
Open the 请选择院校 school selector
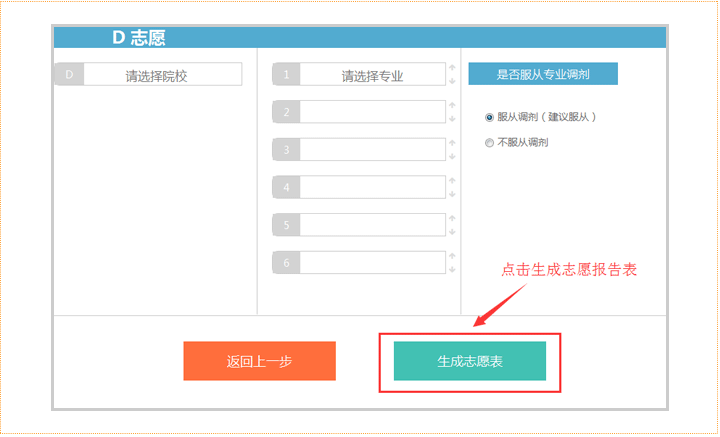point(148,74)
